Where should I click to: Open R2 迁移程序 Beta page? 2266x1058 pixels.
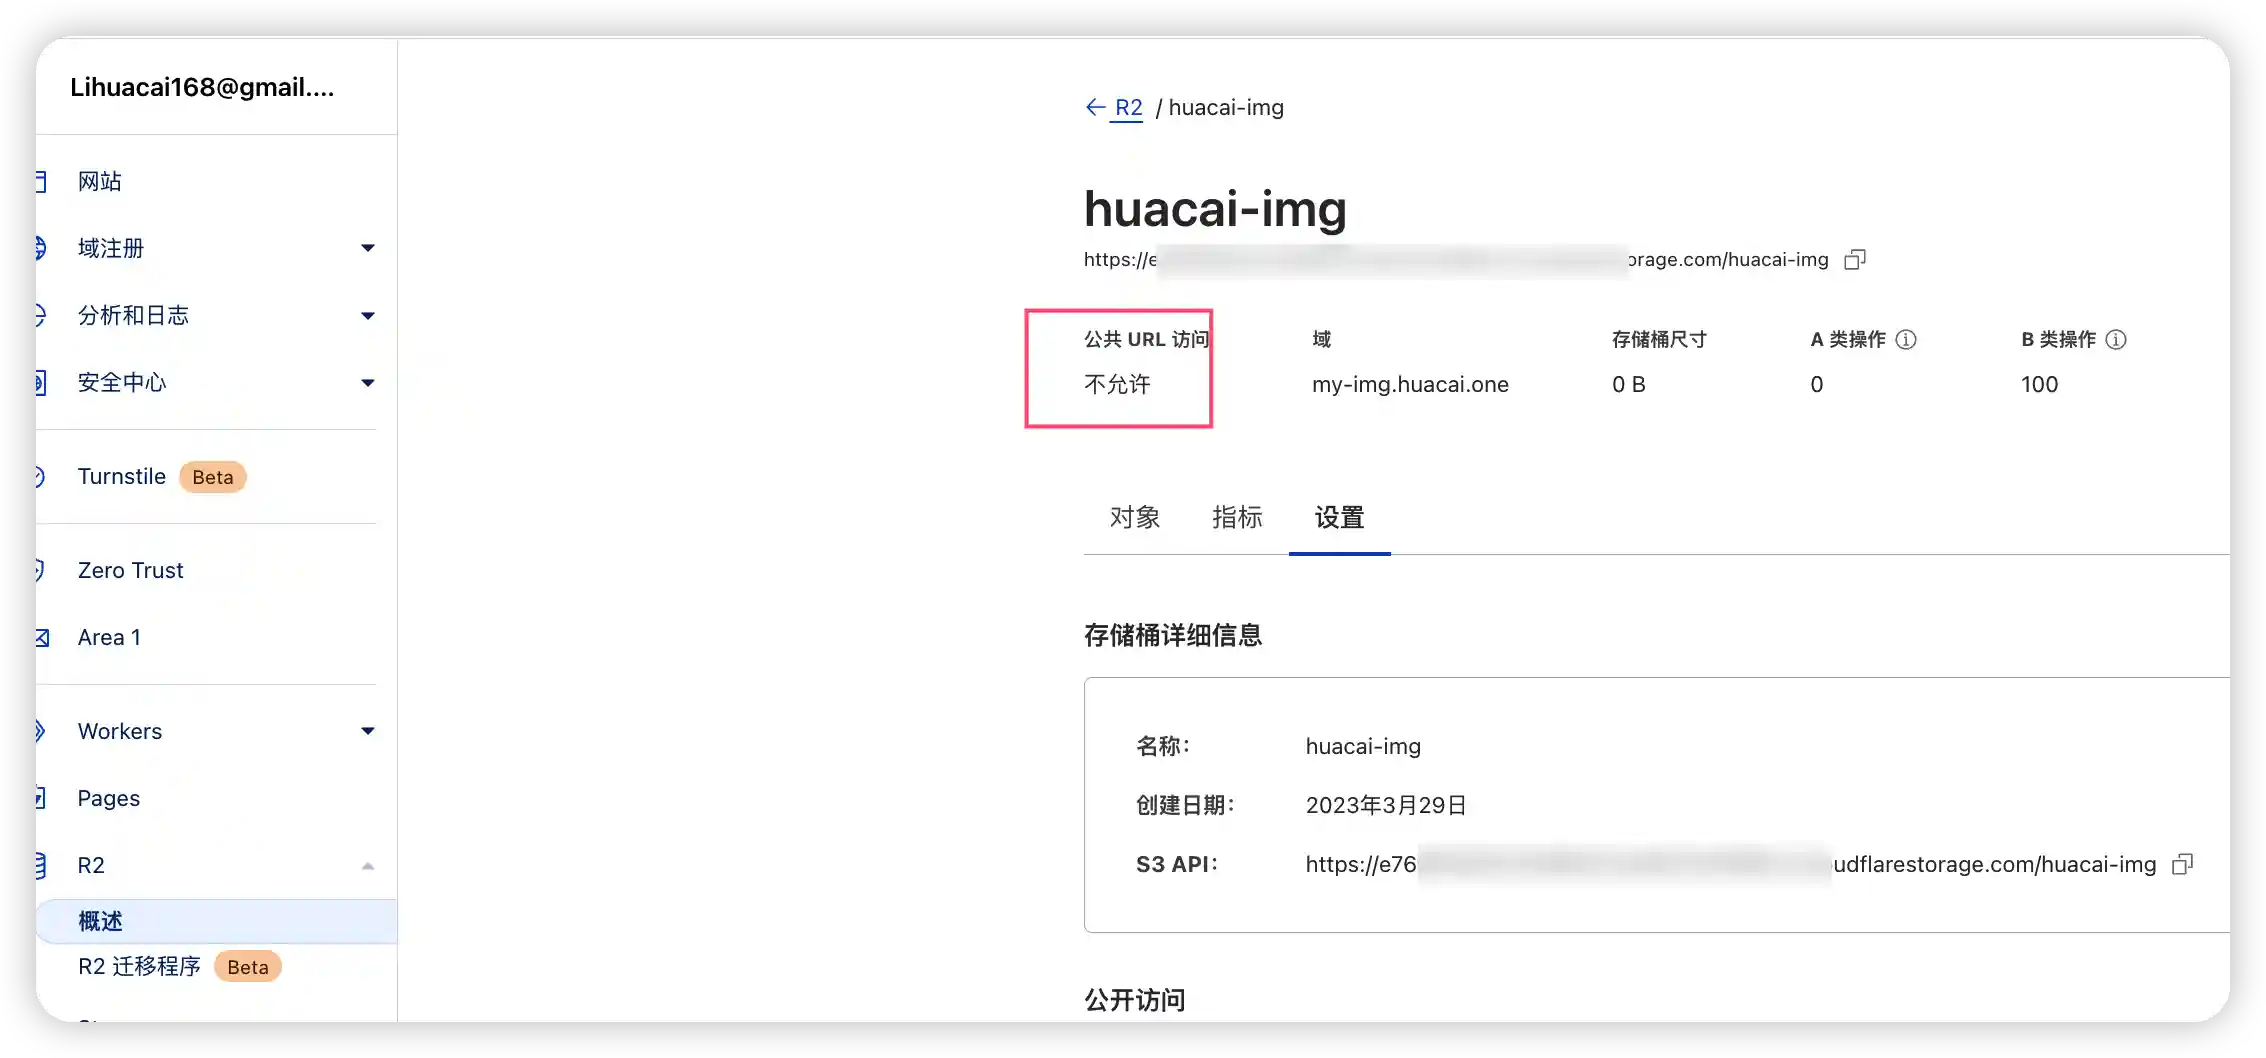click(140, 966)
